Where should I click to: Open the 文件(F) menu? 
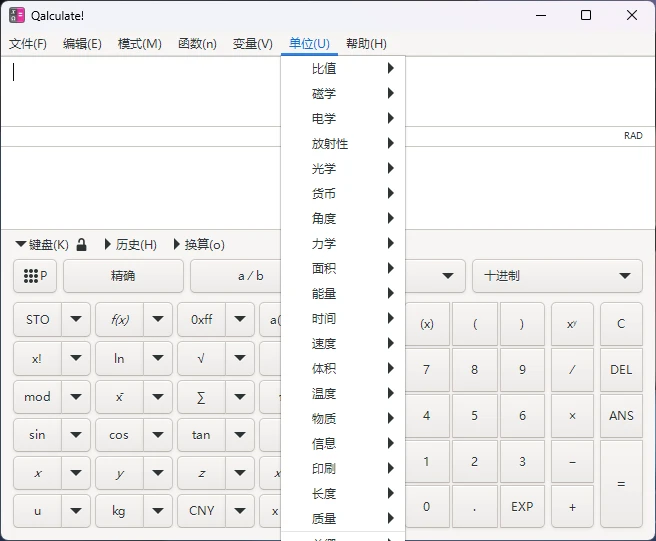tap(28, 44)
